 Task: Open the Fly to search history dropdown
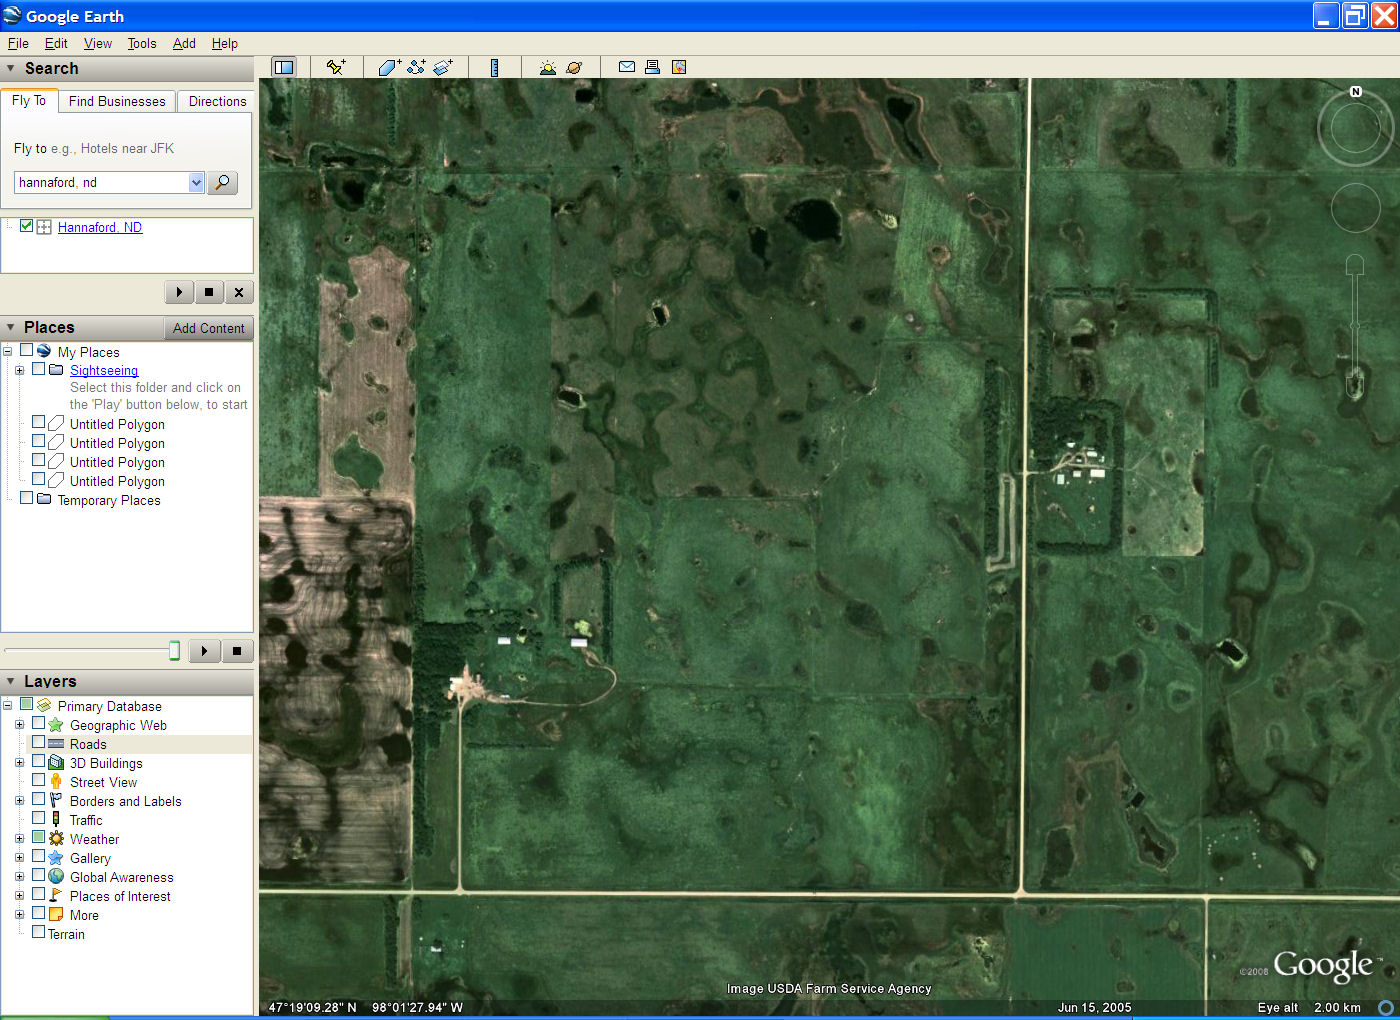196,182
